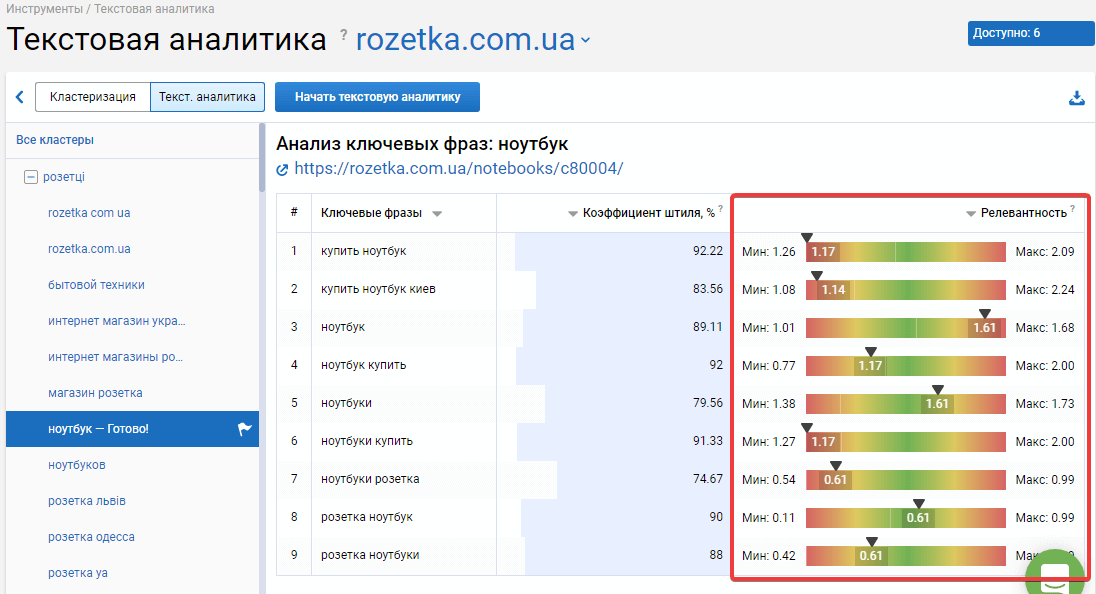Click the help icon next to Текстовая аналитика
This screenshot has width=1096, height=594.
click(x=344, y=34)
